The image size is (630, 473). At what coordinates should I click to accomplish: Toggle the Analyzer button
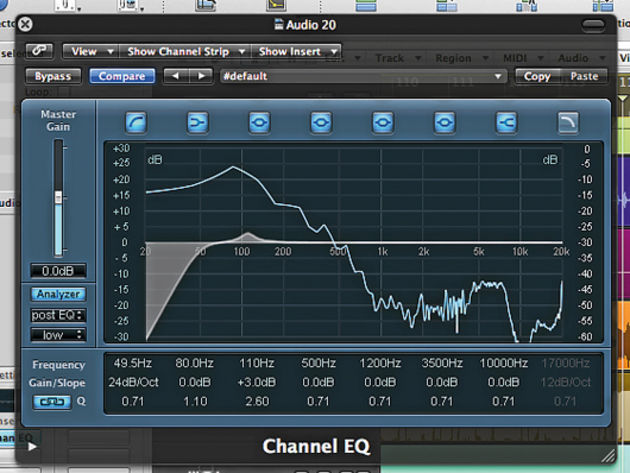58,294
